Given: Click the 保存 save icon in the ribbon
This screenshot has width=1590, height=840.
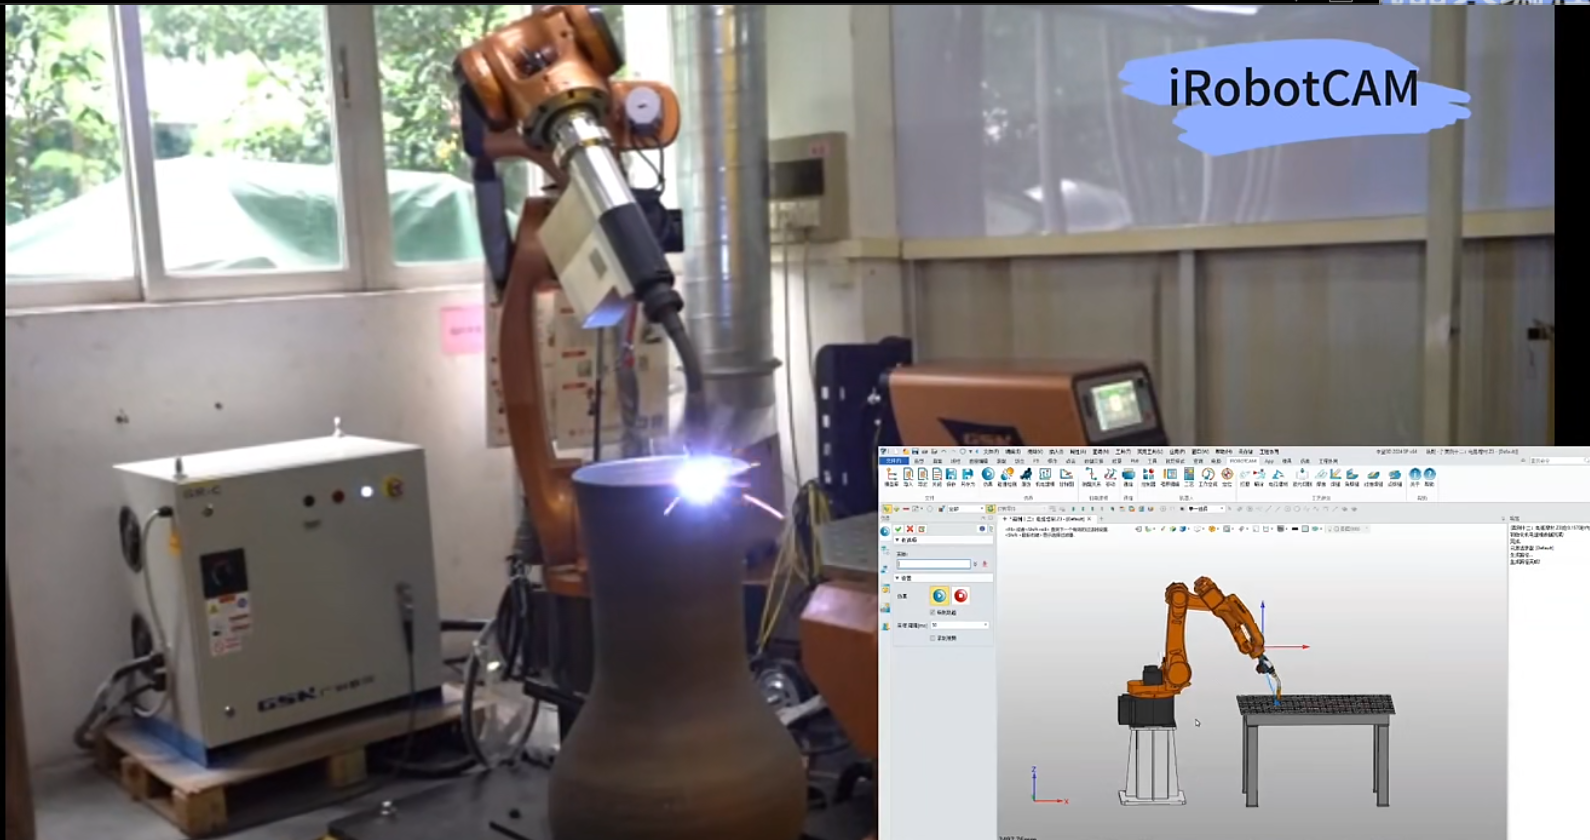Looking at the screenshot, I should (951, 475).
